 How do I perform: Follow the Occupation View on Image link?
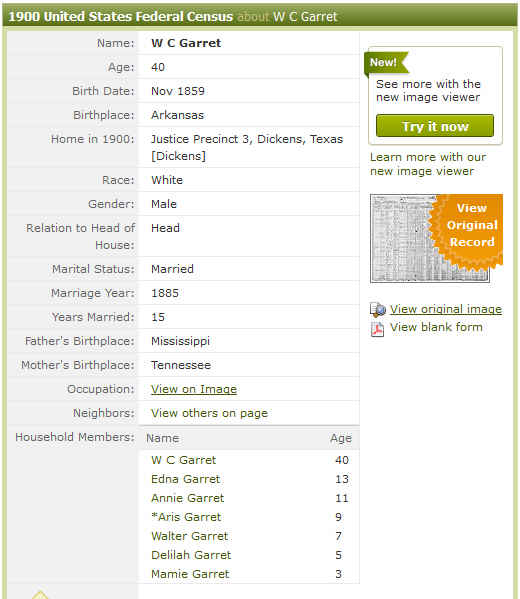tap(194, 389)
